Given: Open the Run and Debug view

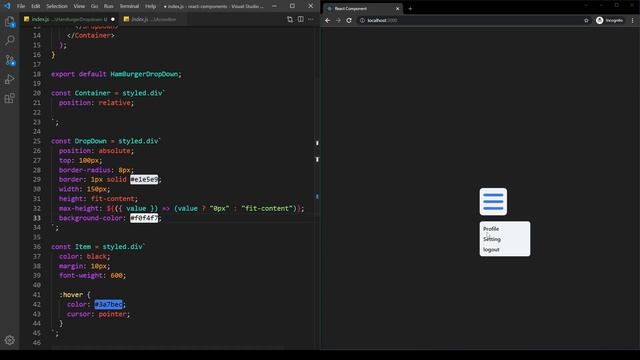Looking at the screenshot, I should pos(9,79).
